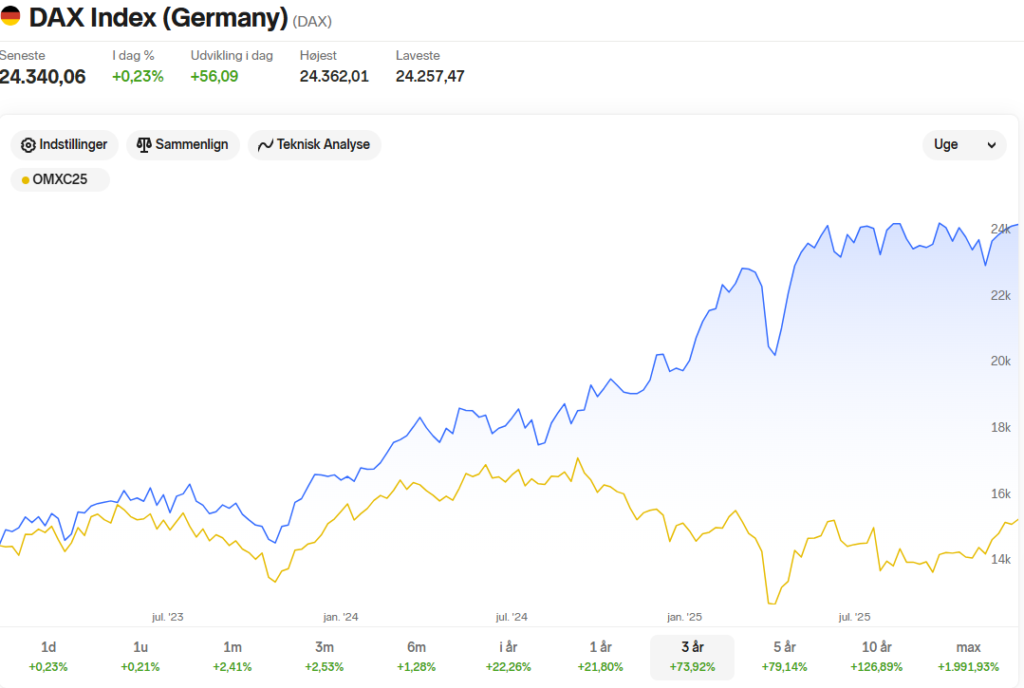
Task: Switch to the 5 år range
Action: tap(784, 657)
